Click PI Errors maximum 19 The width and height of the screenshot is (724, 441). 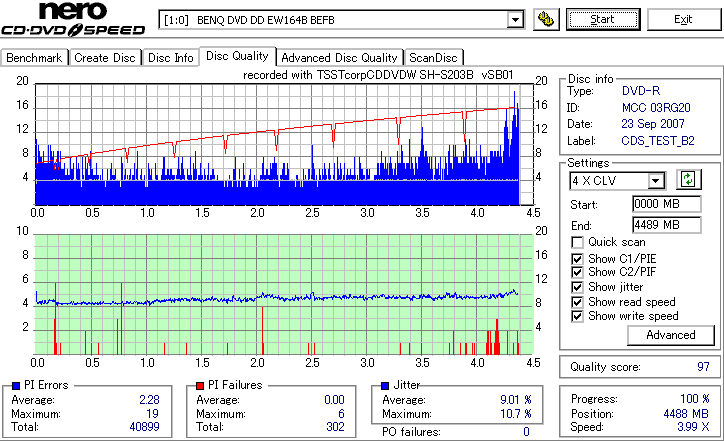pos(152,414)
